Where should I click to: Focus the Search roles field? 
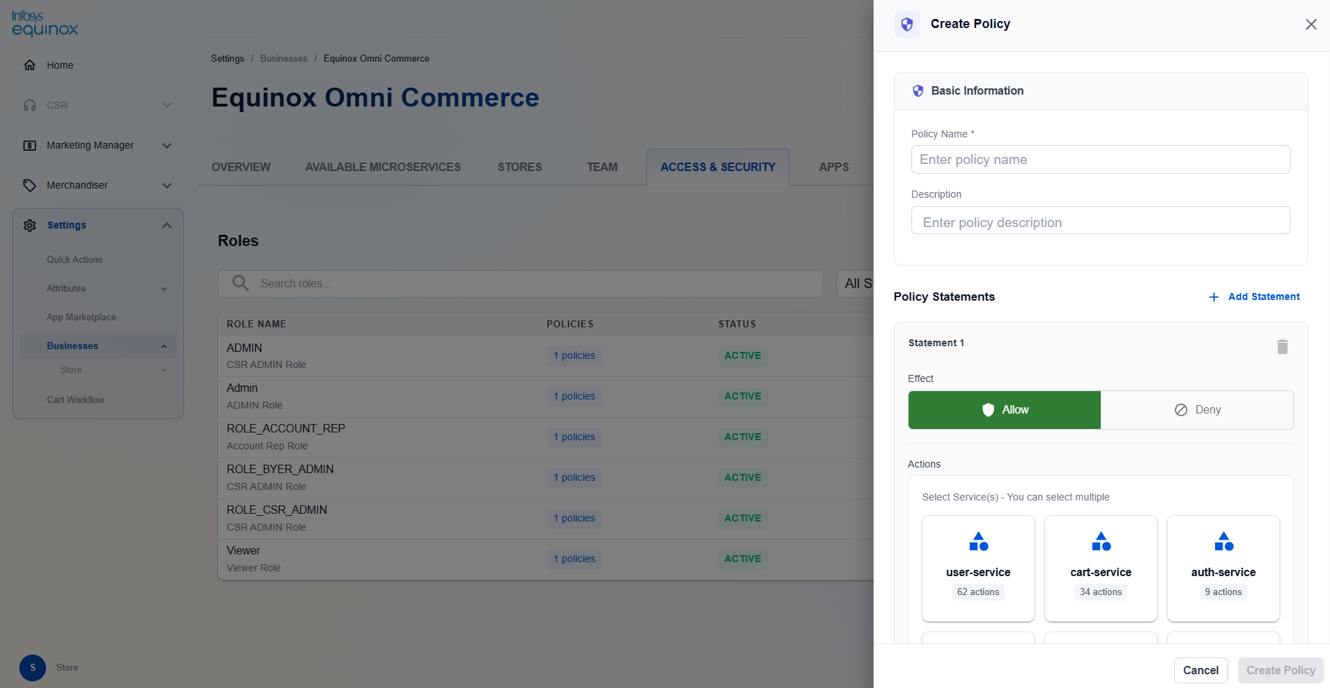[520, 283]
